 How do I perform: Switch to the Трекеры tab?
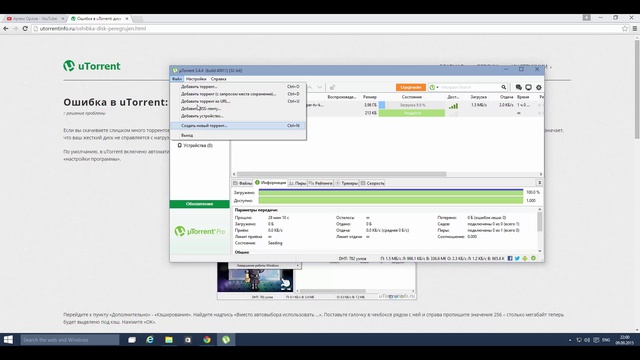click(x=347, y=183)
